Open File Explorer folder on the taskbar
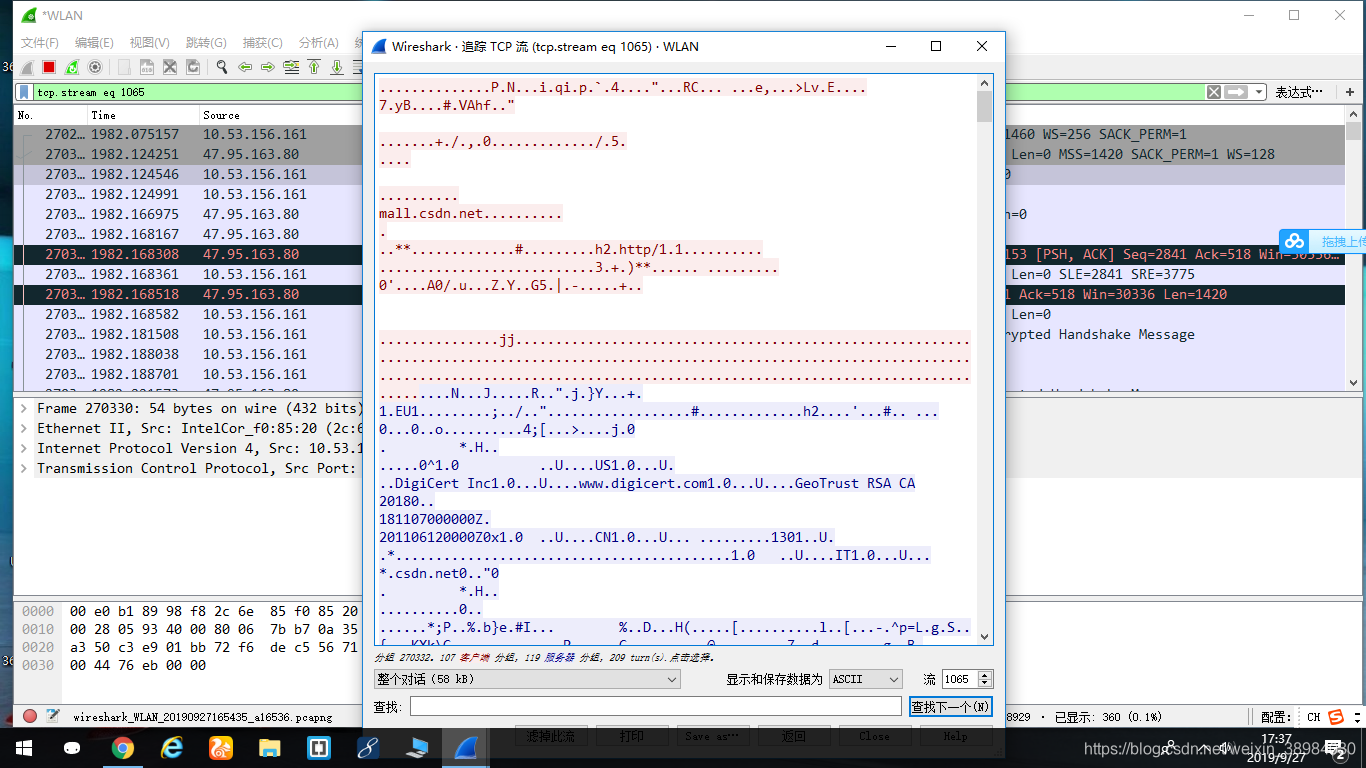 pos(270,747)
